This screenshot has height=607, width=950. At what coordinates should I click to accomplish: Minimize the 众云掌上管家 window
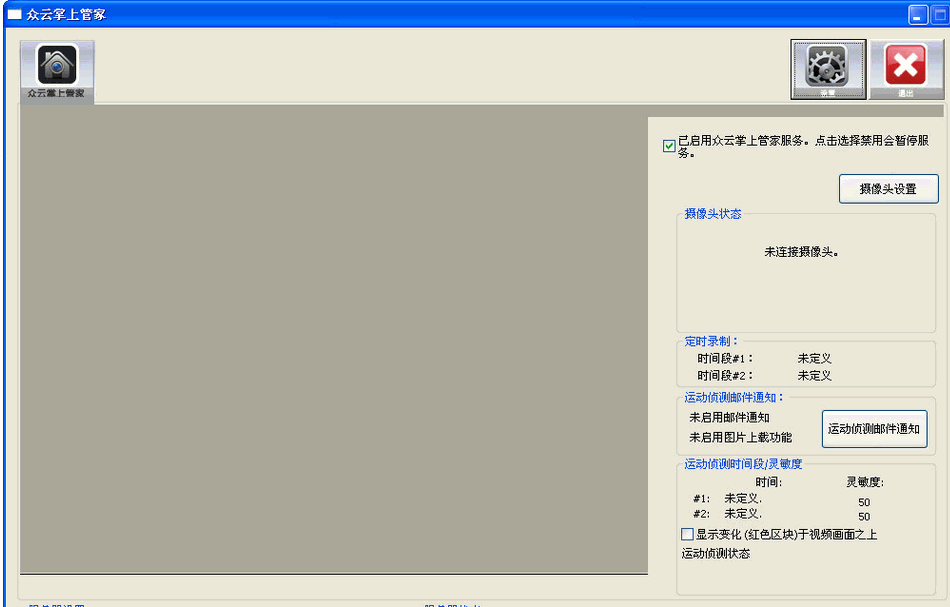click(x=917, y=15)
